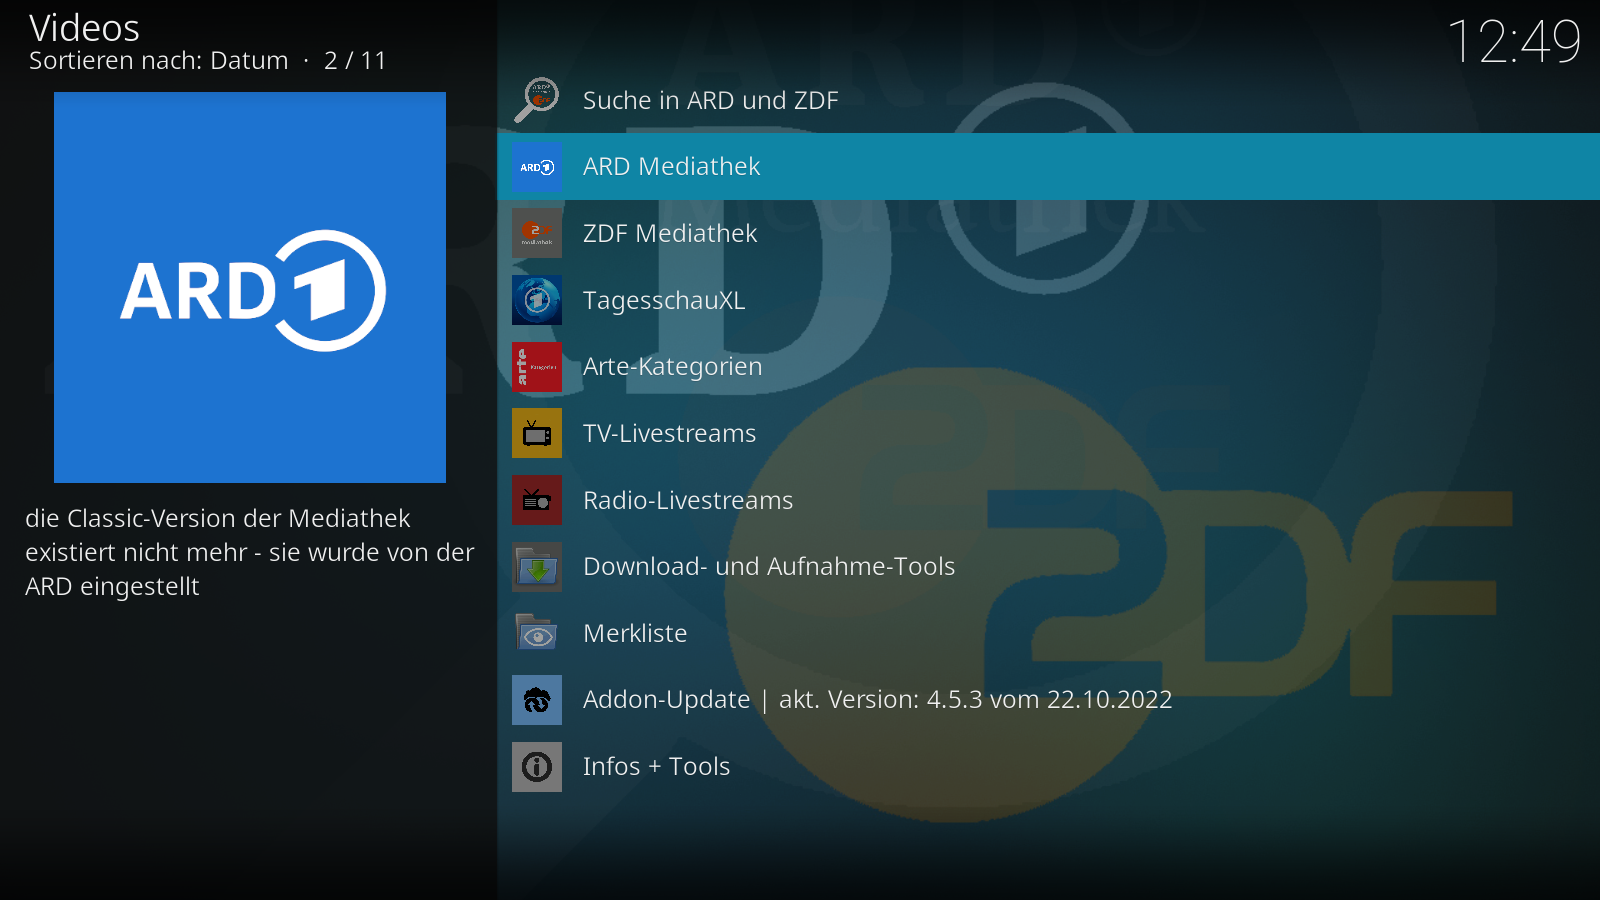Open Radio-Livestreams
Viewport: 1600px width, 900px height.
pyautogui.click(x=1048, y=500)
